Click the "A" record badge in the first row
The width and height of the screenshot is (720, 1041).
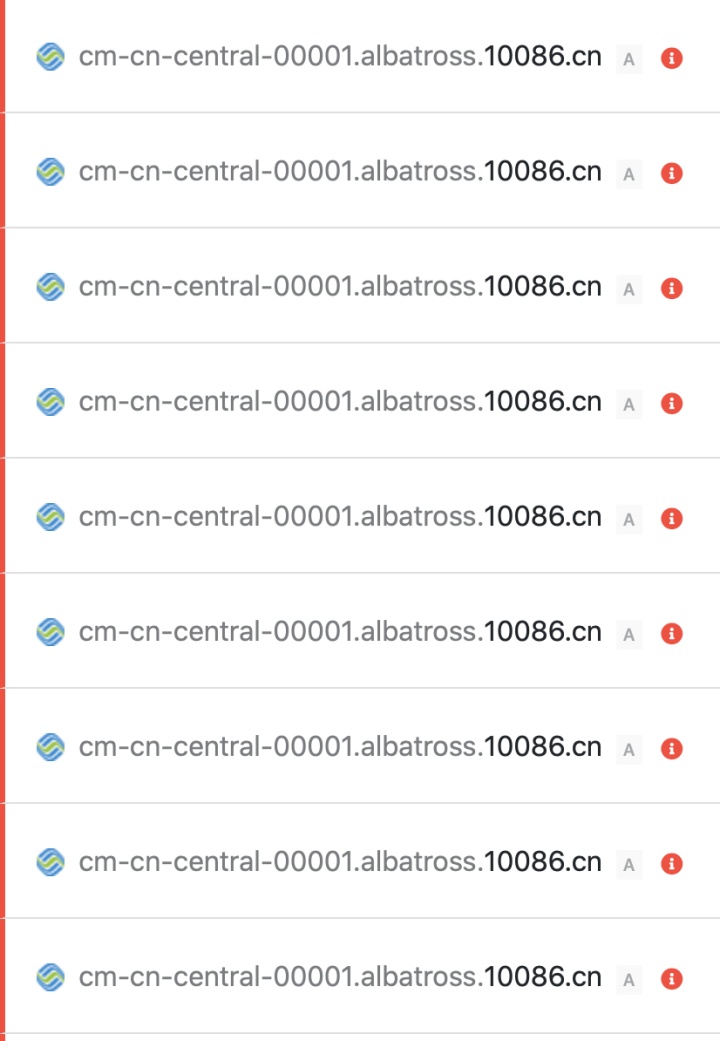point(628,59)
